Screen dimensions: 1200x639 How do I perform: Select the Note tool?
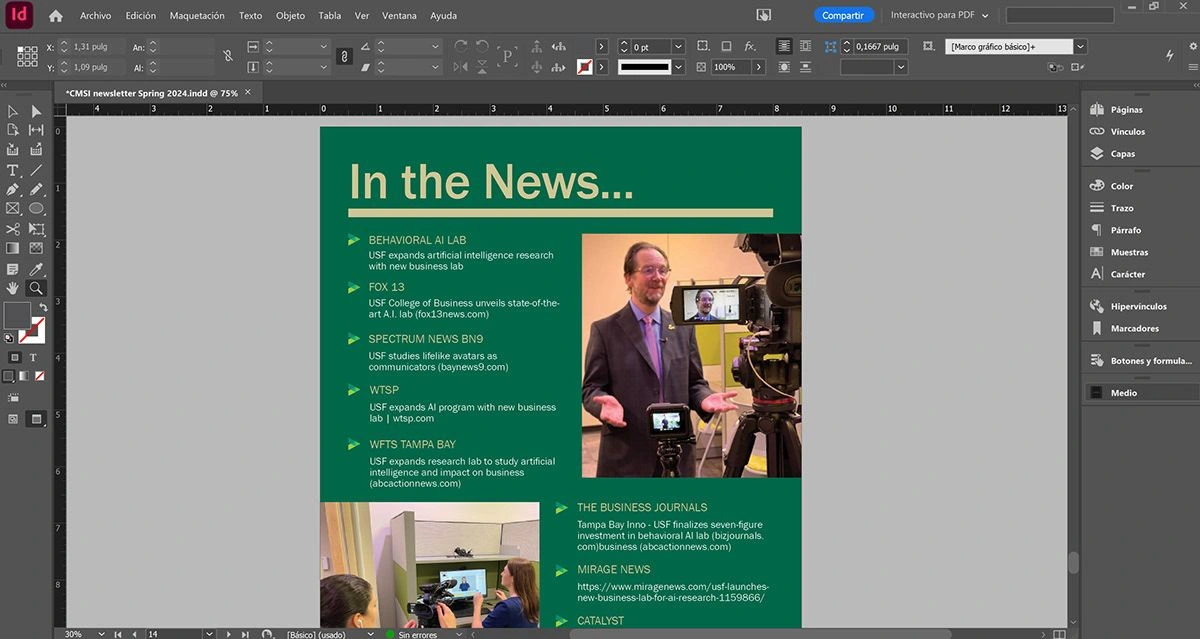pyautogui.click(x=13, y=269)
